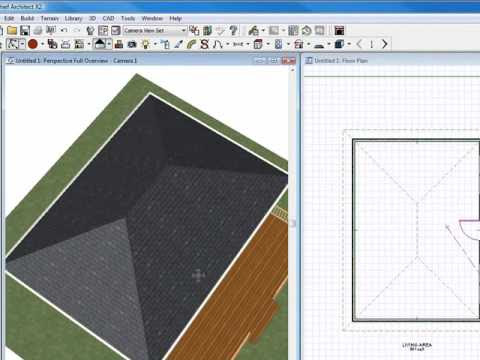The image size is (480, 360).
Task: Open the Build menu
Action: pyautogui.click(x=27, y=18)
